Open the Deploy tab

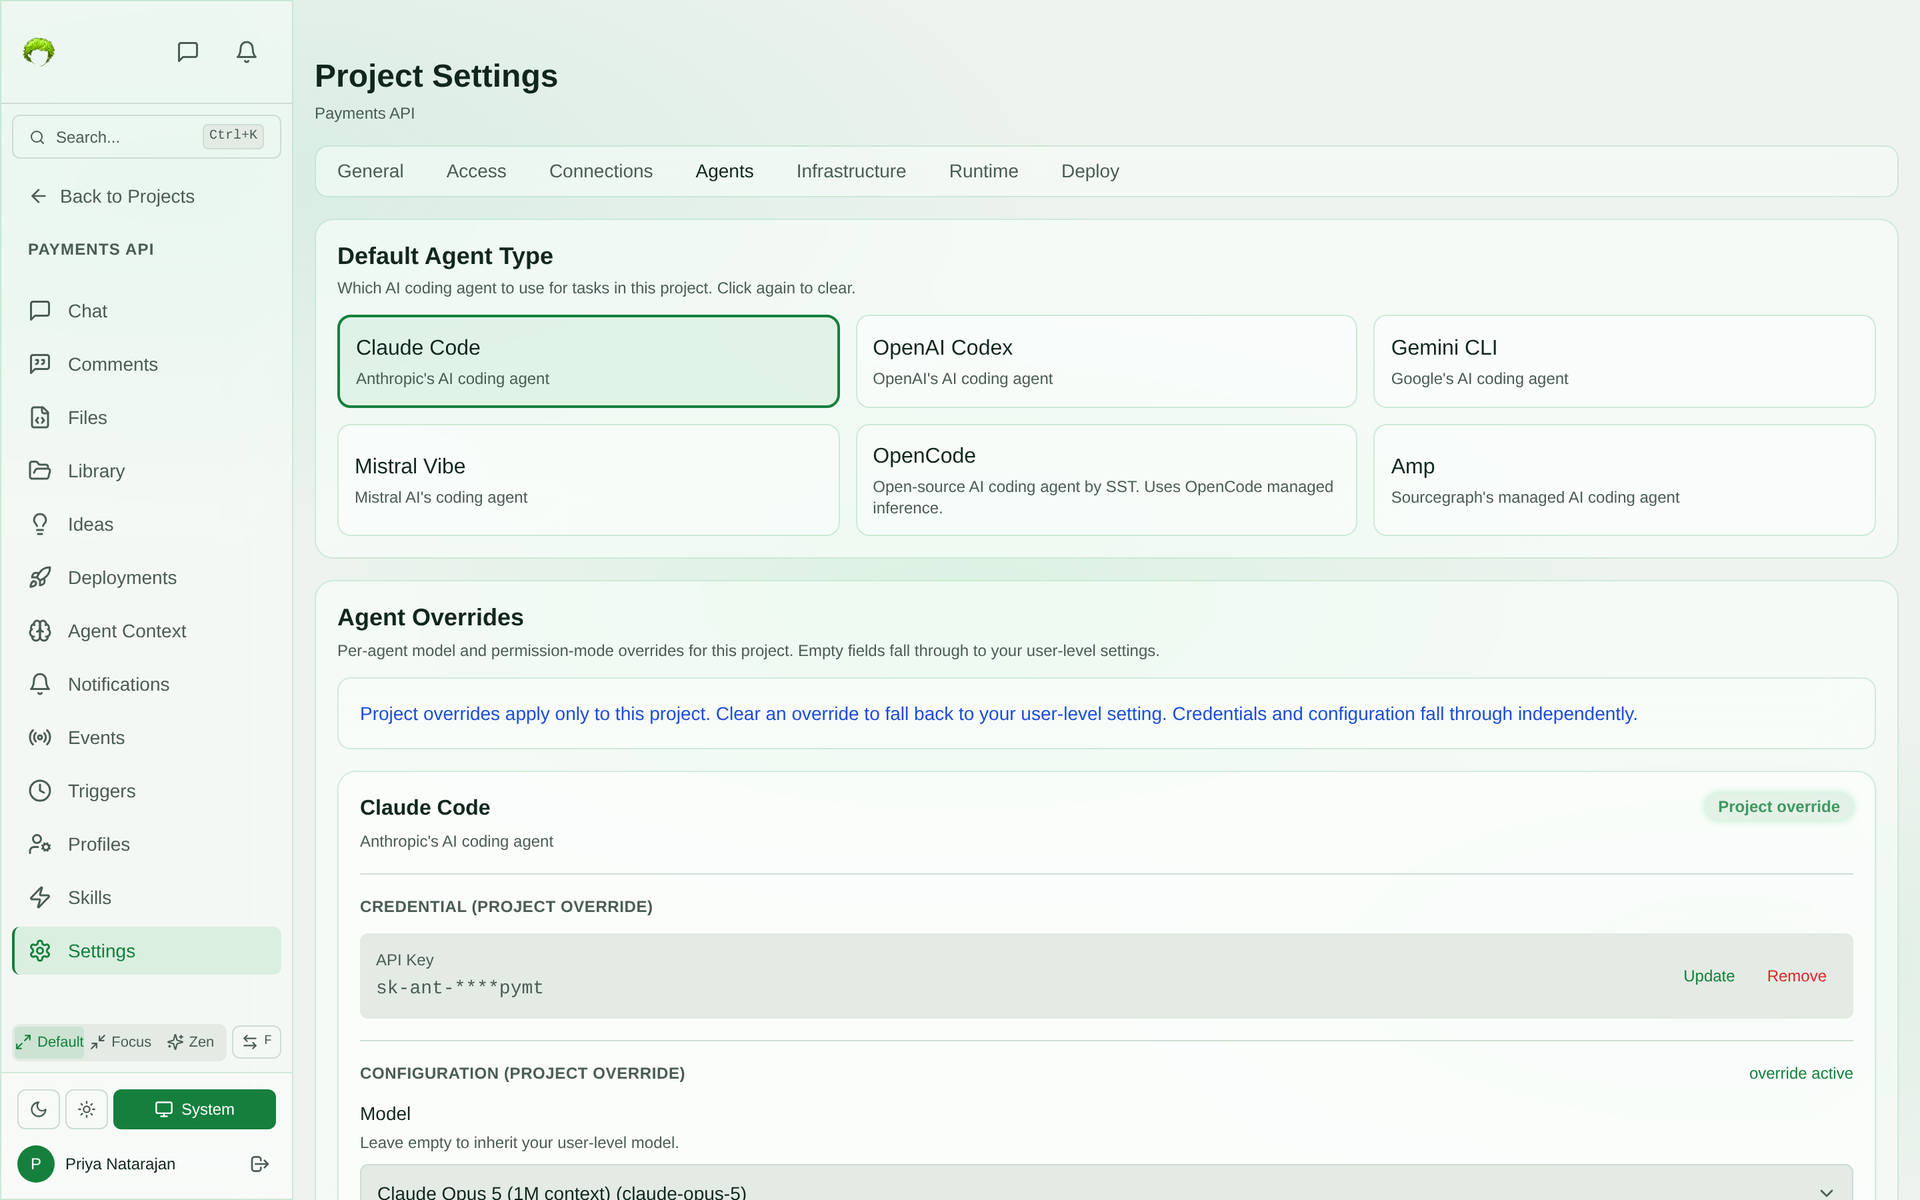point(1090,171)
